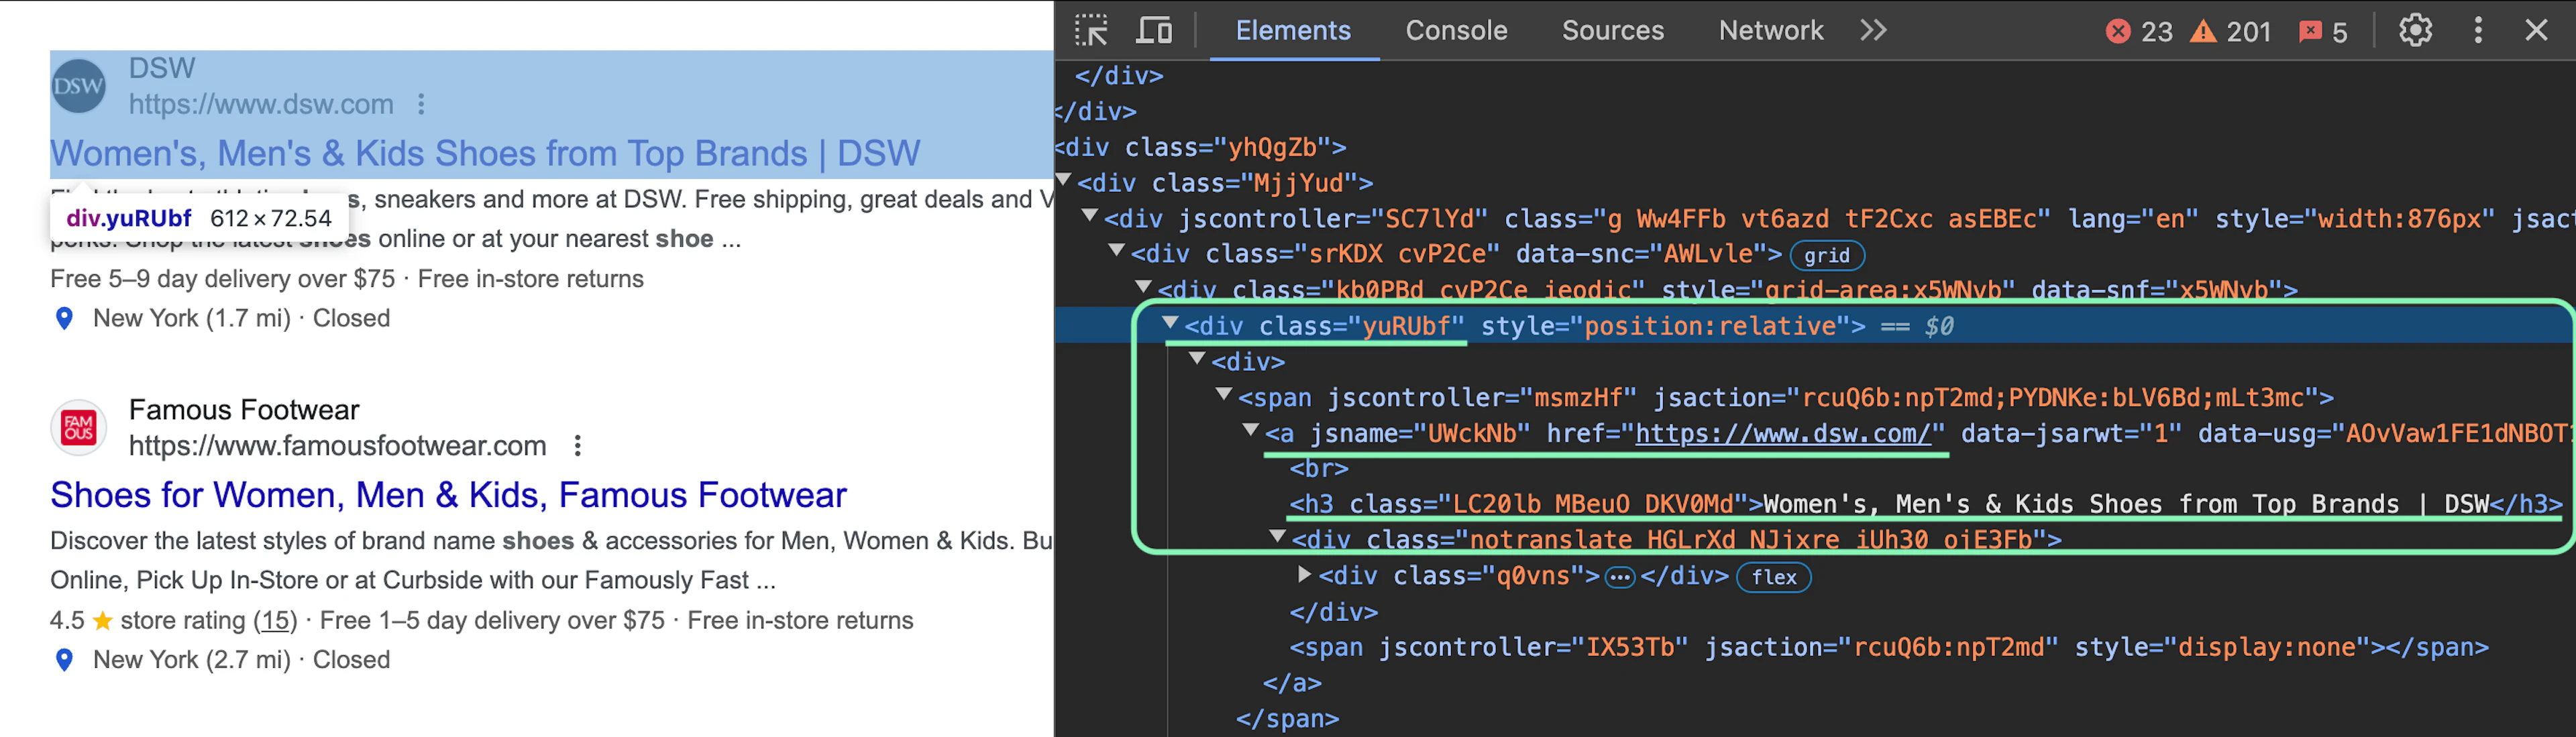Switch to the Sources tab

tap(1612, 30)
